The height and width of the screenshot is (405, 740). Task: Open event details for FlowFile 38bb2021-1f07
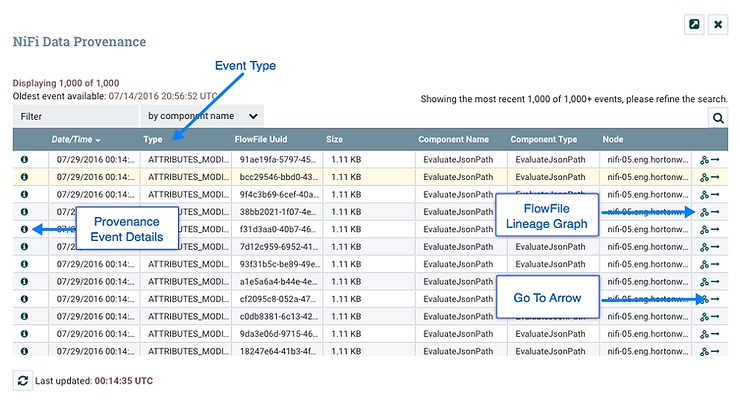24,212
